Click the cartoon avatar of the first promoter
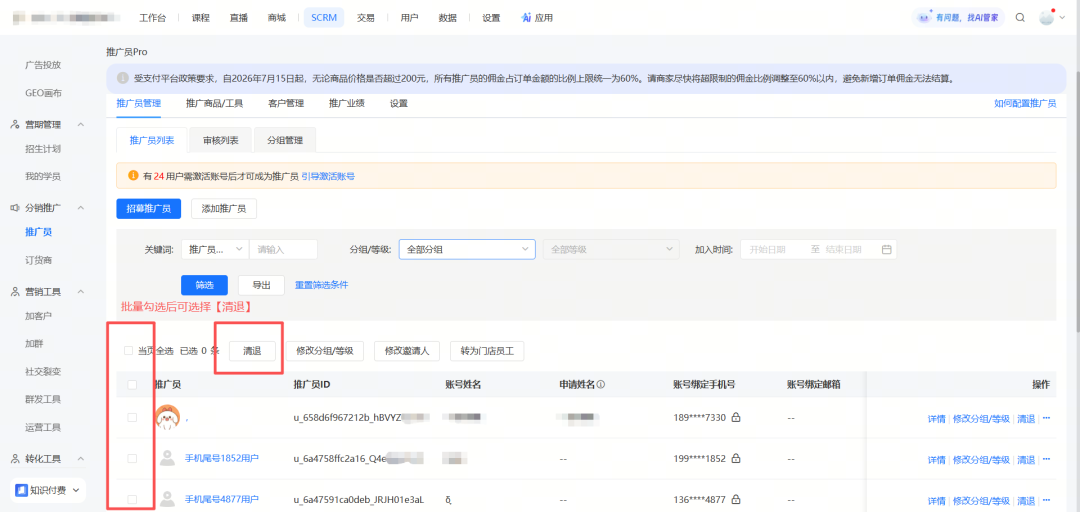 coord(167,417)
